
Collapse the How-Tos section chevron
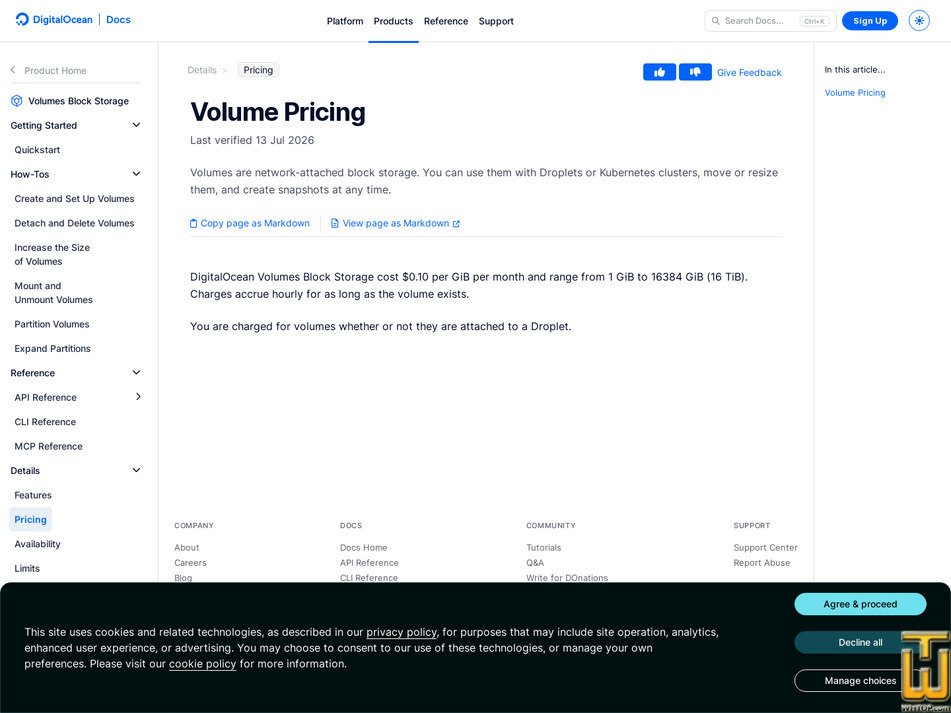136,174
